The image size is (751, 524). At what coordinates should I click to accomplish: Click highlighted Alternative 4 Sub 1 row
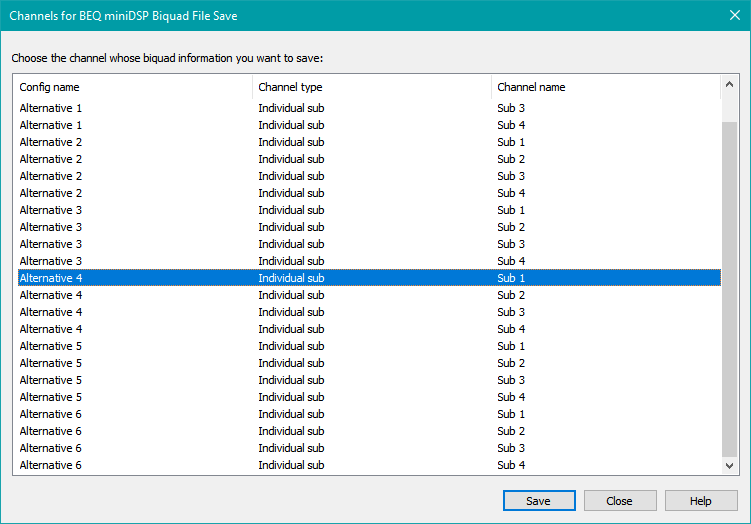(369, 278)
